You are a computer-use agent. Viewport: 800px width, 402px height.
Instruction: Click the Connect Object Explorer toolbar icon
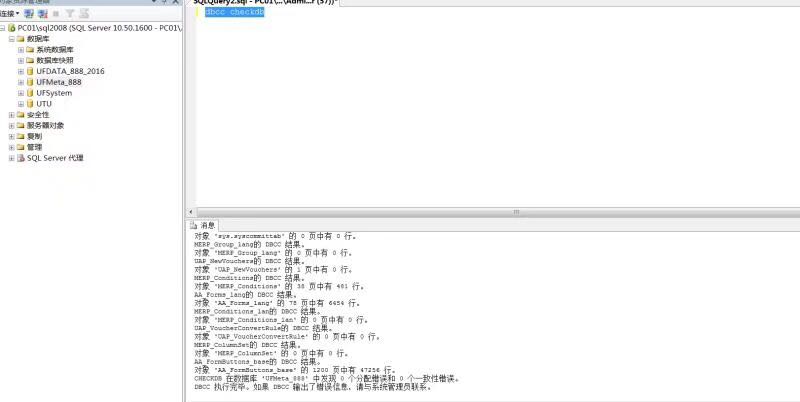tap(29, 13)
